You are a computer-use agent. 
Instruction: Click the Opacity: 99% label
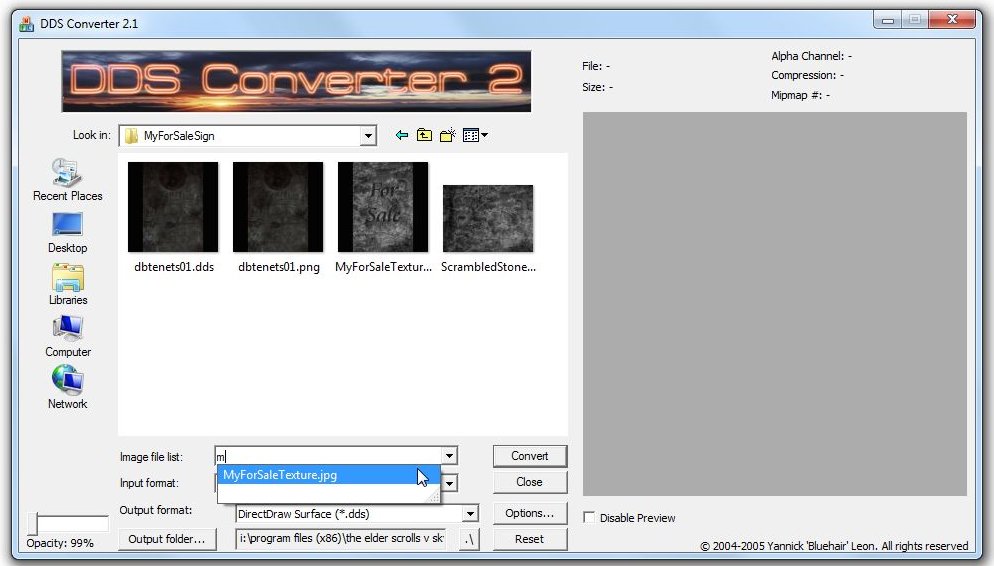tap(60, 543)
